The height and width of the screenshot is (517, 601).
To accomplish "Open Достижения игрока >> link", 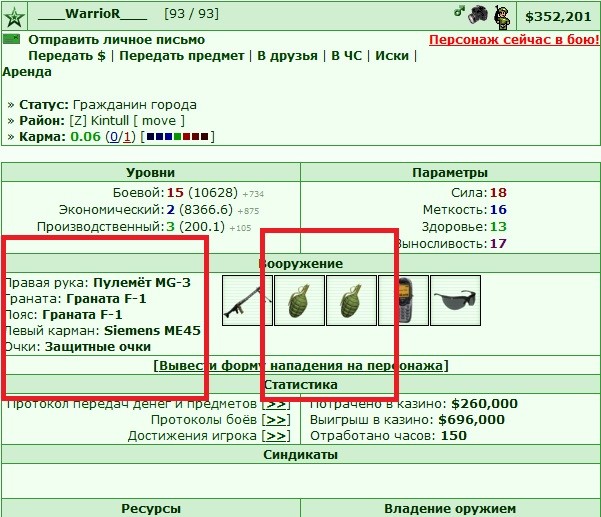I will click(276, 436).
